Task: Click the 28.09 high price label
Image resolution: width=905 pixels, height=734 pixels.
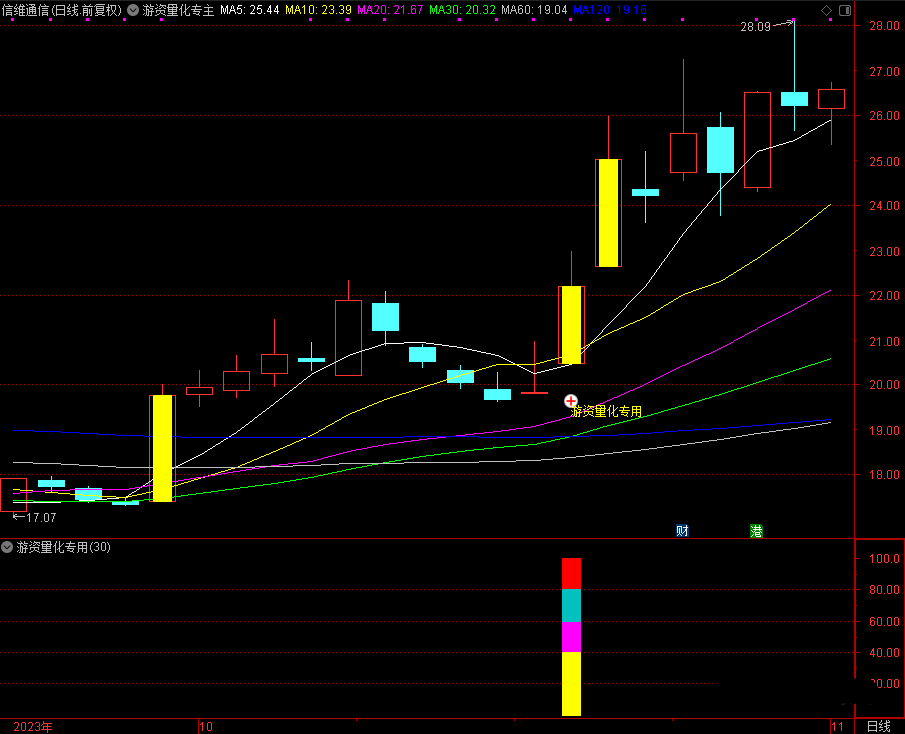Action: pyautogui.click(x=755, y=27)
